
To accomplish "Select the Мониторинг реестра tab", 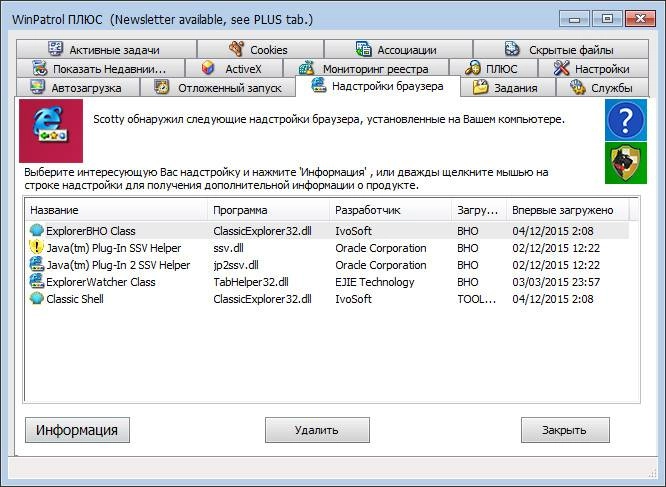I will coord(366,68).
